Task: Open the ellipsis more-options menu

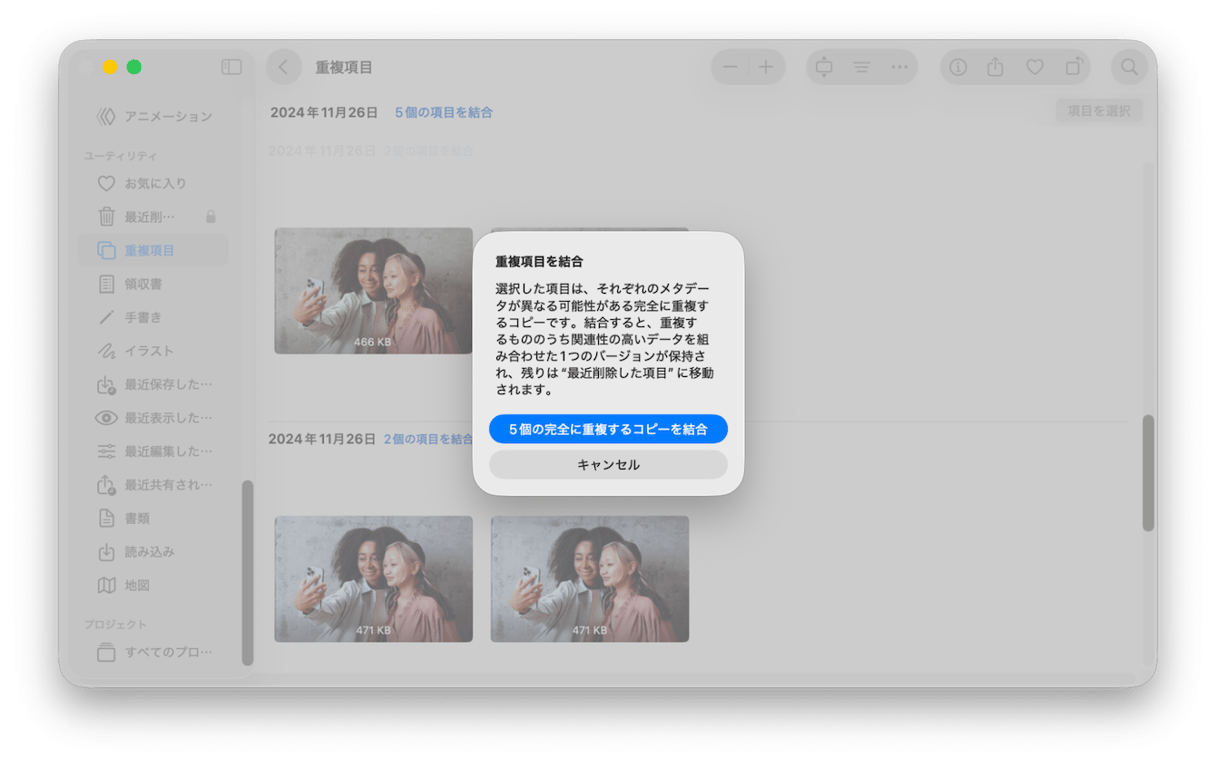Action: pyautogui.click(x=898, y=66)
